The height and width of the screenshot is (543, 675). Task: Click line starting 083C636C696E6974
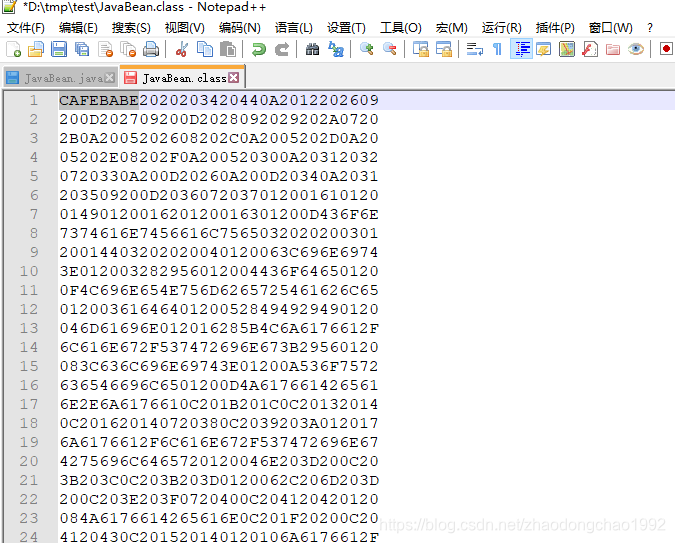pos(219,366)
